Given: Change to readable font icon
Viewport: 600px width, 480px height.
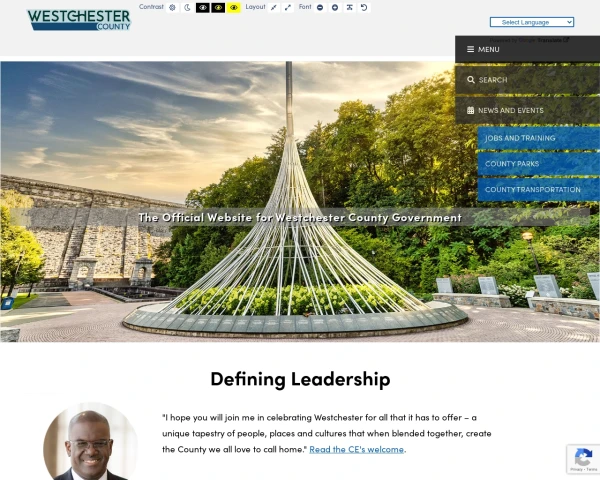Looking at the screenshot, I should (349, 8).
